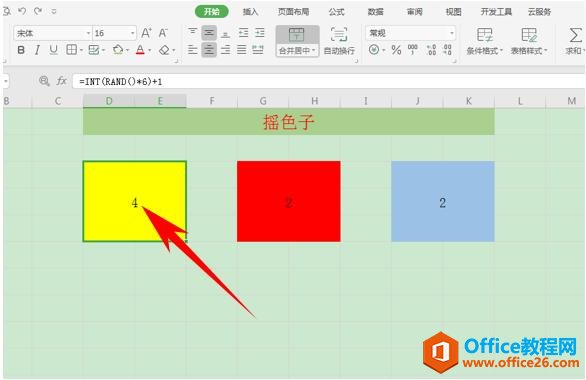Click the draw border table icon
The height and width of the screenshot is (380, 586).
point(94,49)
